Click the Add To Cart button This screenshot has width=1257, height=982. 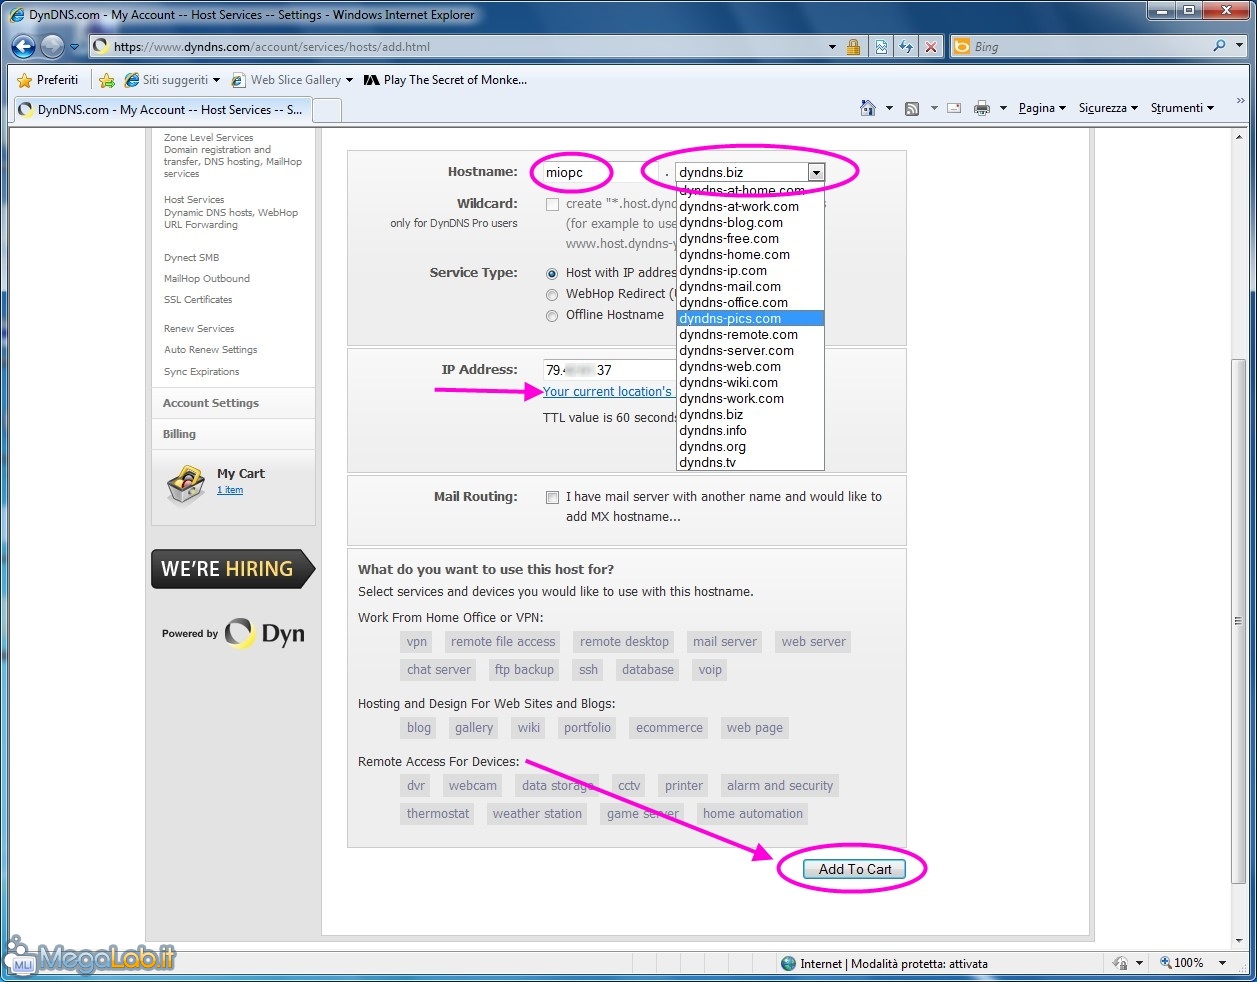click(855, 870)
